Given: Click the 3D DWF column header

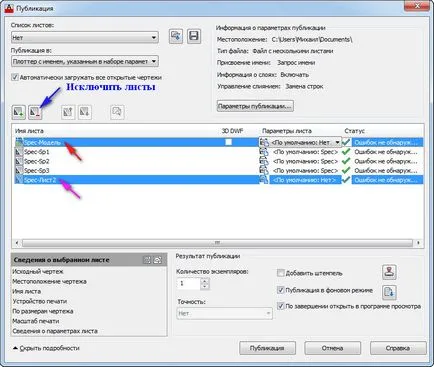Looking at the screenshot, I should click(x=232, y=131).
